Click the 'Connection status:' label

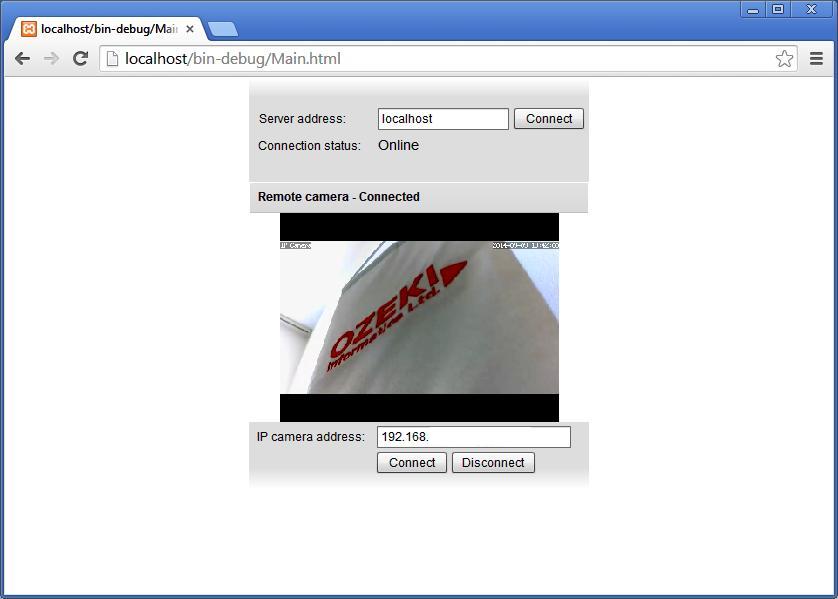click(x=309, y=145)
